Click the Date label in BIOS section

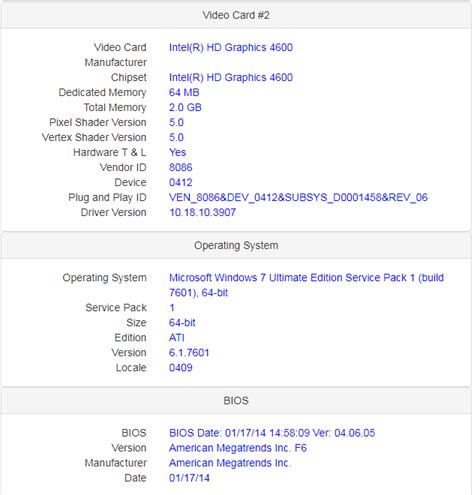[x=135, y=478]
